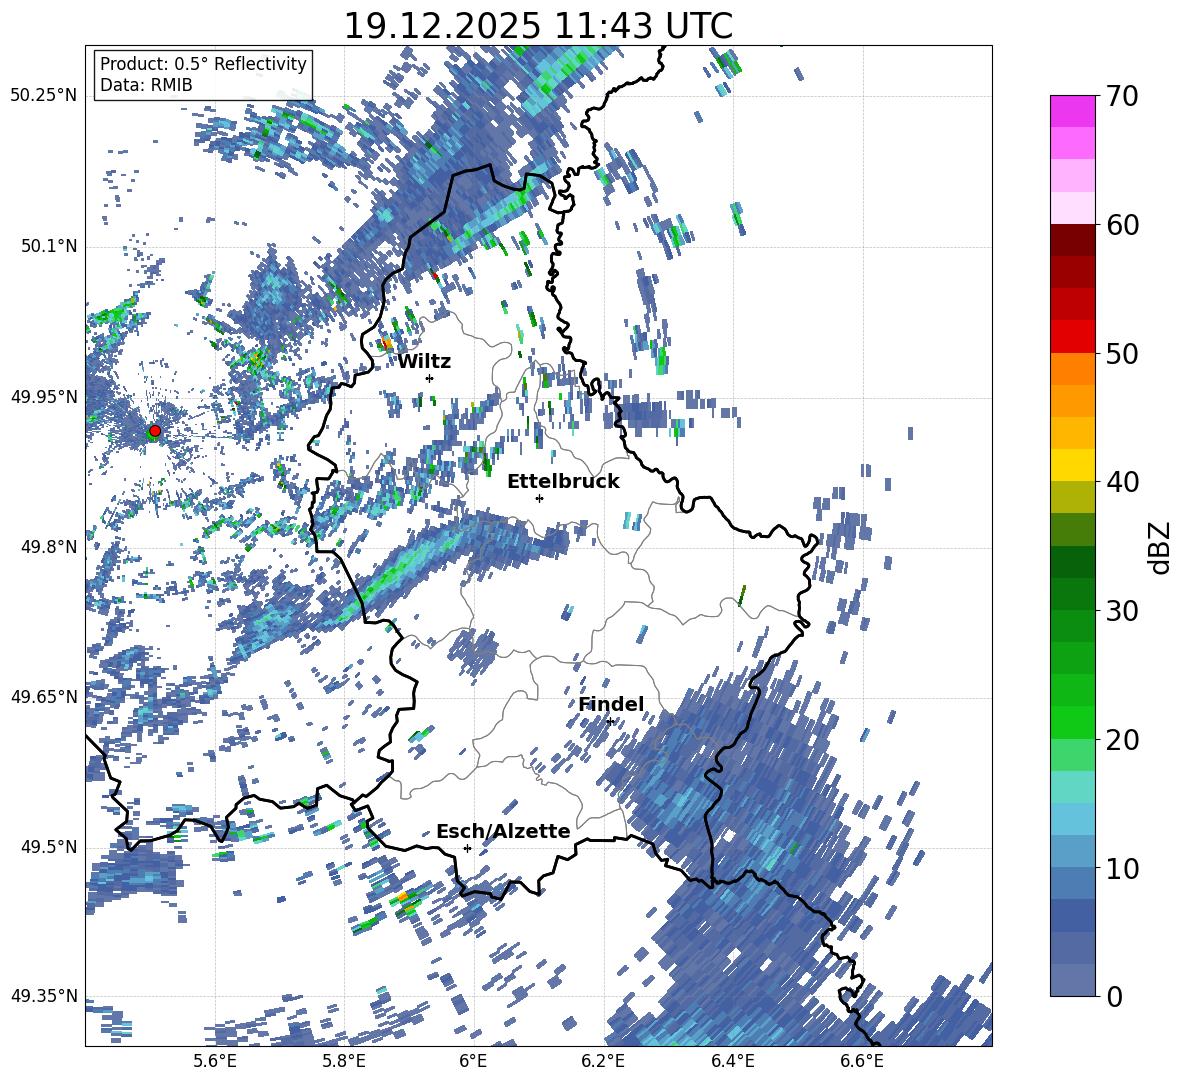The height and width of the screenshot is (1081, 1184).
Task: Click the 6.6°E longitude label
Action: point(862,1061)
